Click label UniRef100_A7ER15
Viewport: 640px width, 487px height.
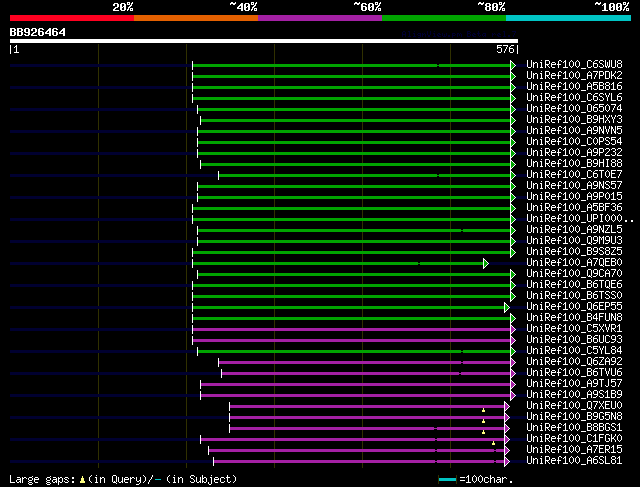(x=574, y=450)
